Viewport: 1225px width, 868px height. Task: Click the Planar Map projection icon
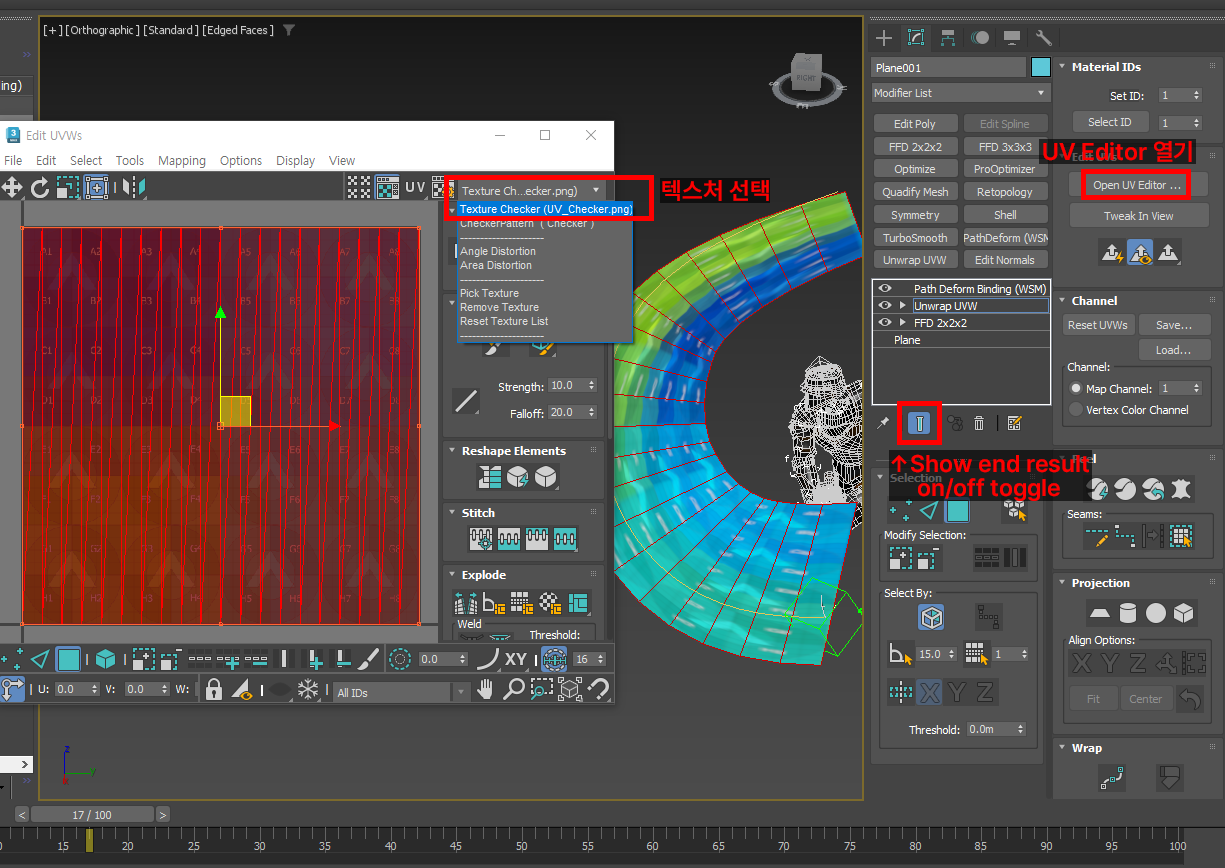1099,612
